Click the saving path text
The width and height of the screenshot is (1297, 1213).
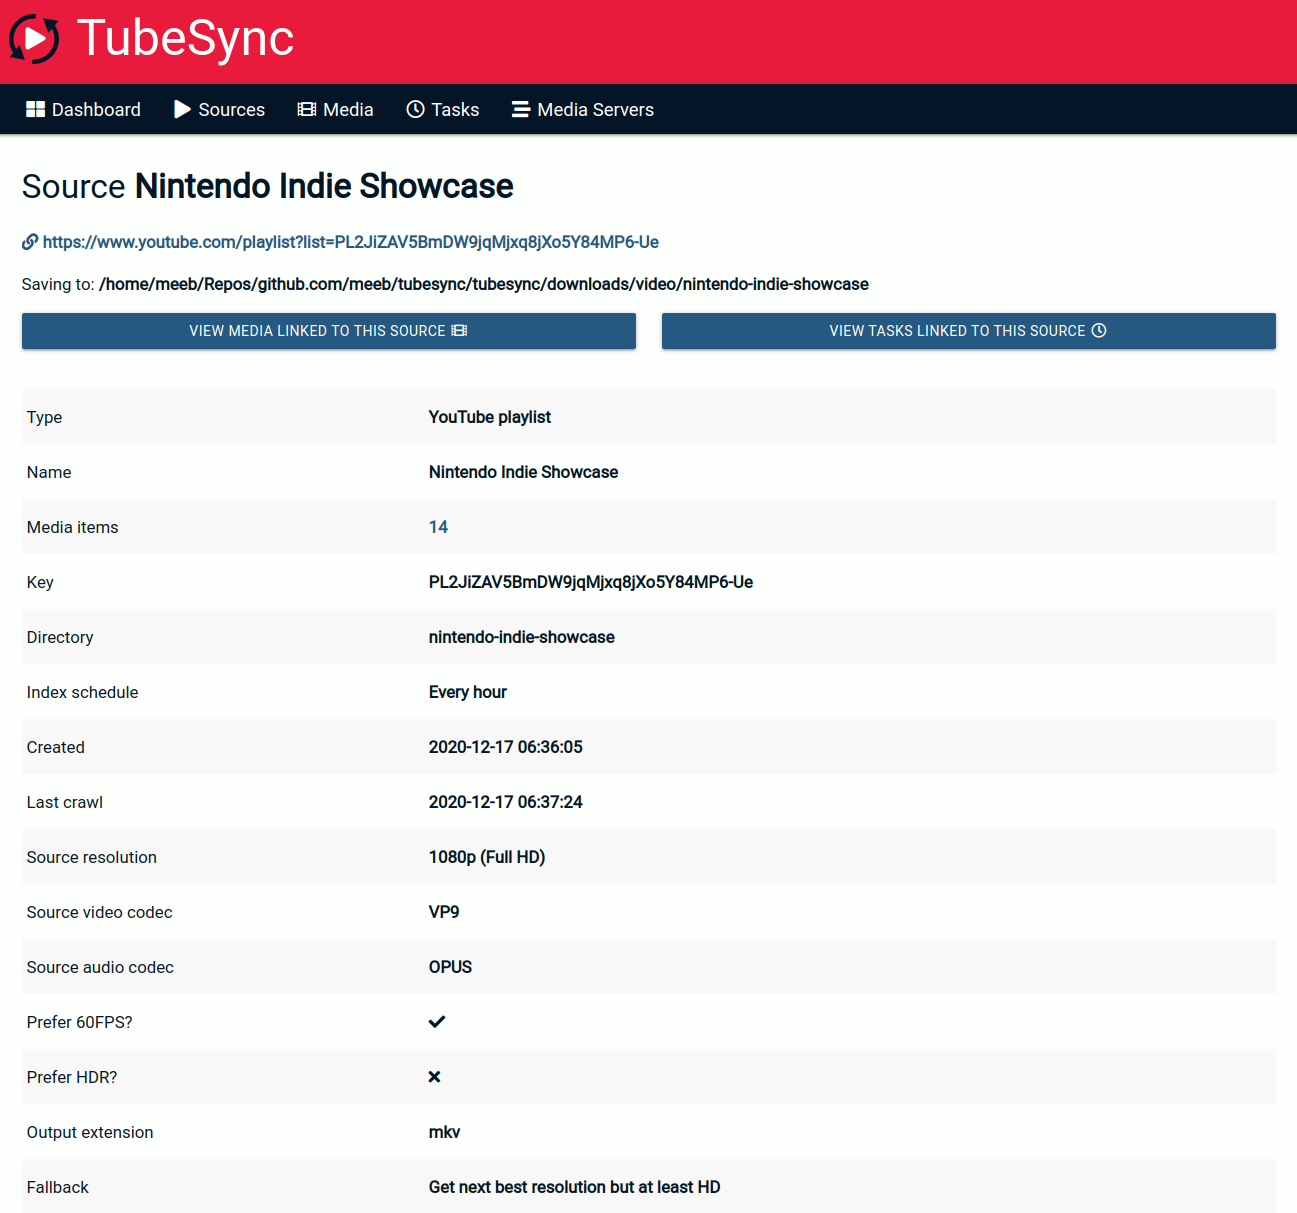coord(484,284)
